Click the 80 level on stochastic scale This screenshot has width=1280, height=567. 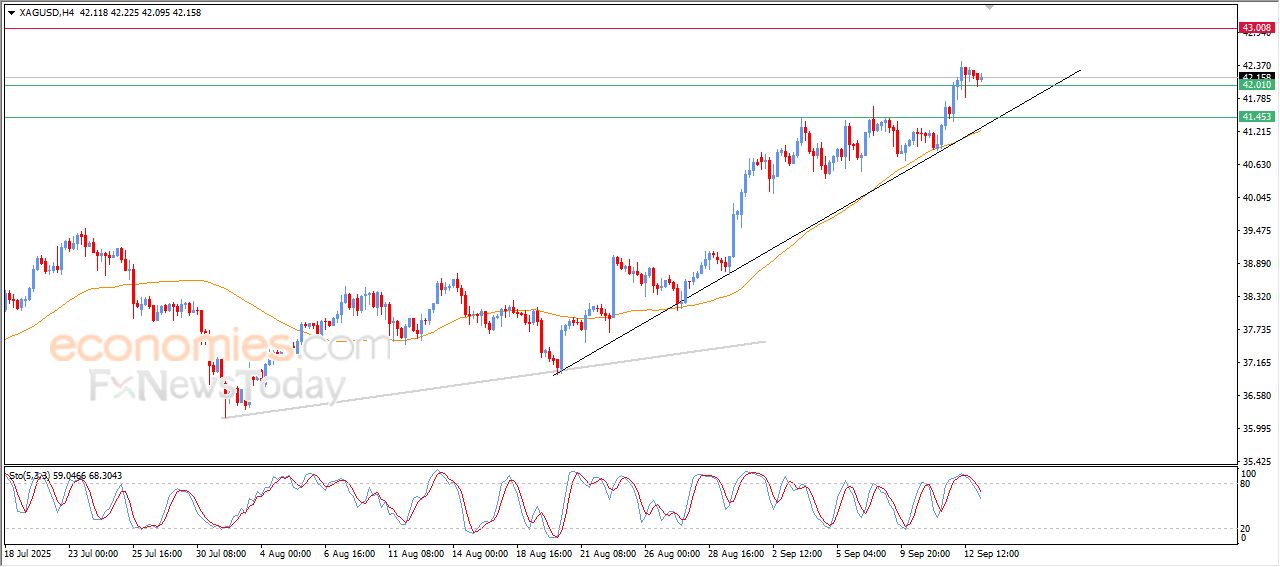tap(1247, 484)
